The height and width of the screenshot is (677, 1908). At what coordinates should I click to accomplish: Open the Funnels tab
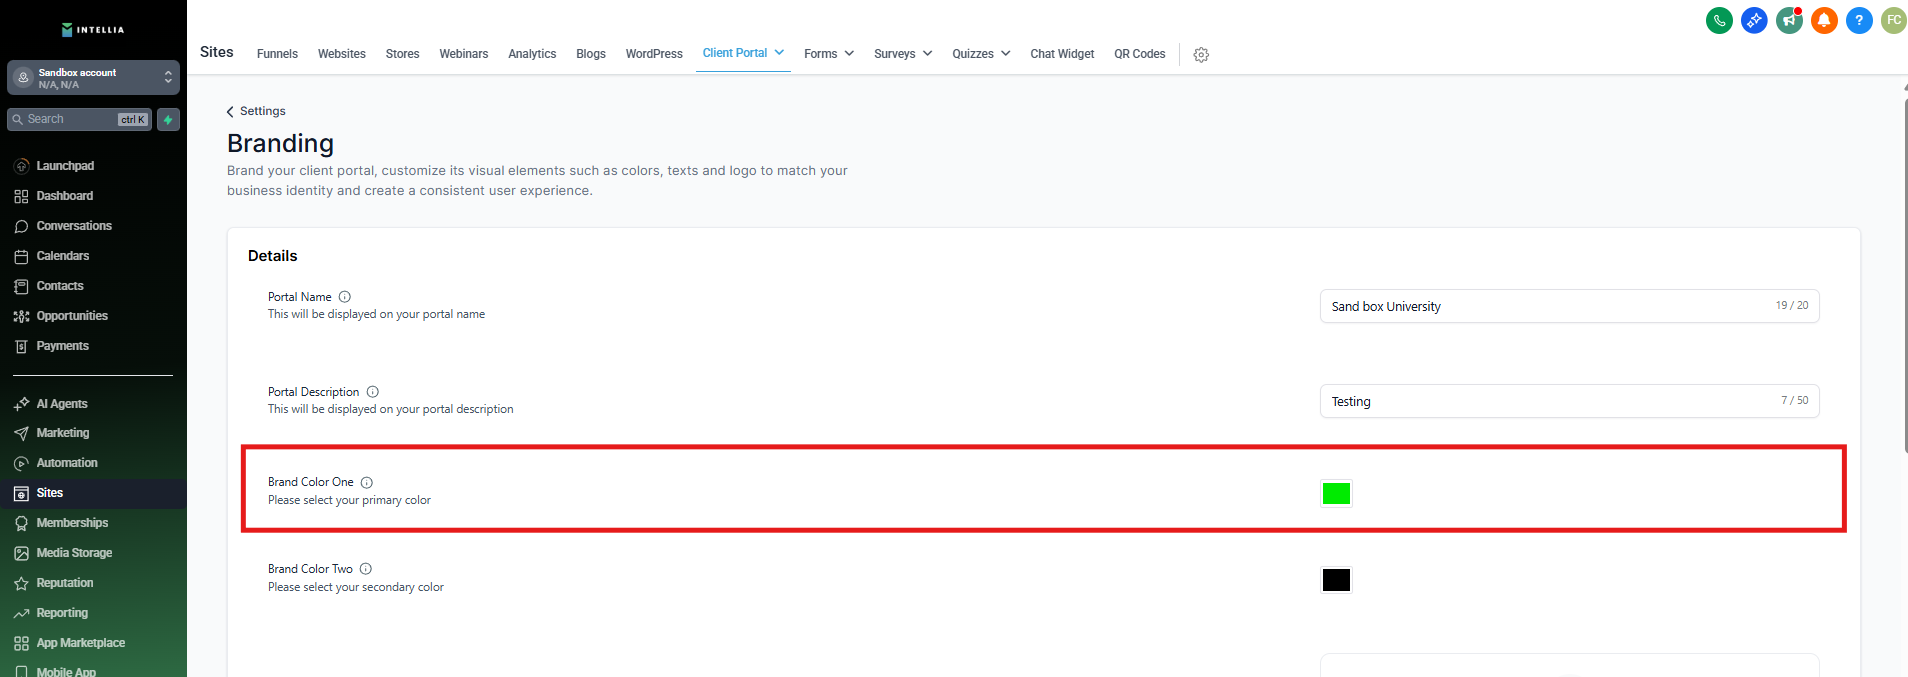tap(277, 54)
